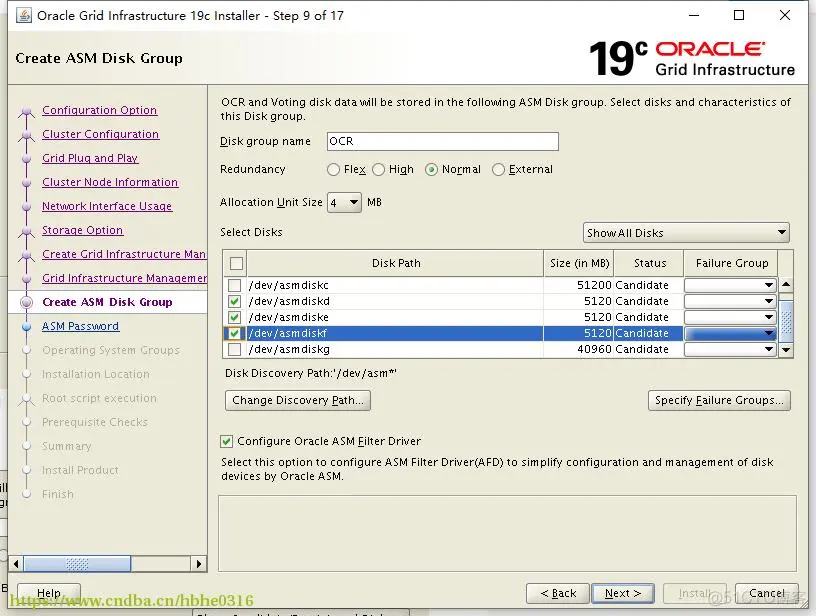The width and height of the screenshot is (816, 616).
Task: Go to Grid Infrastructure Management step
Action: pyautogui.click(x=124, y=278)
